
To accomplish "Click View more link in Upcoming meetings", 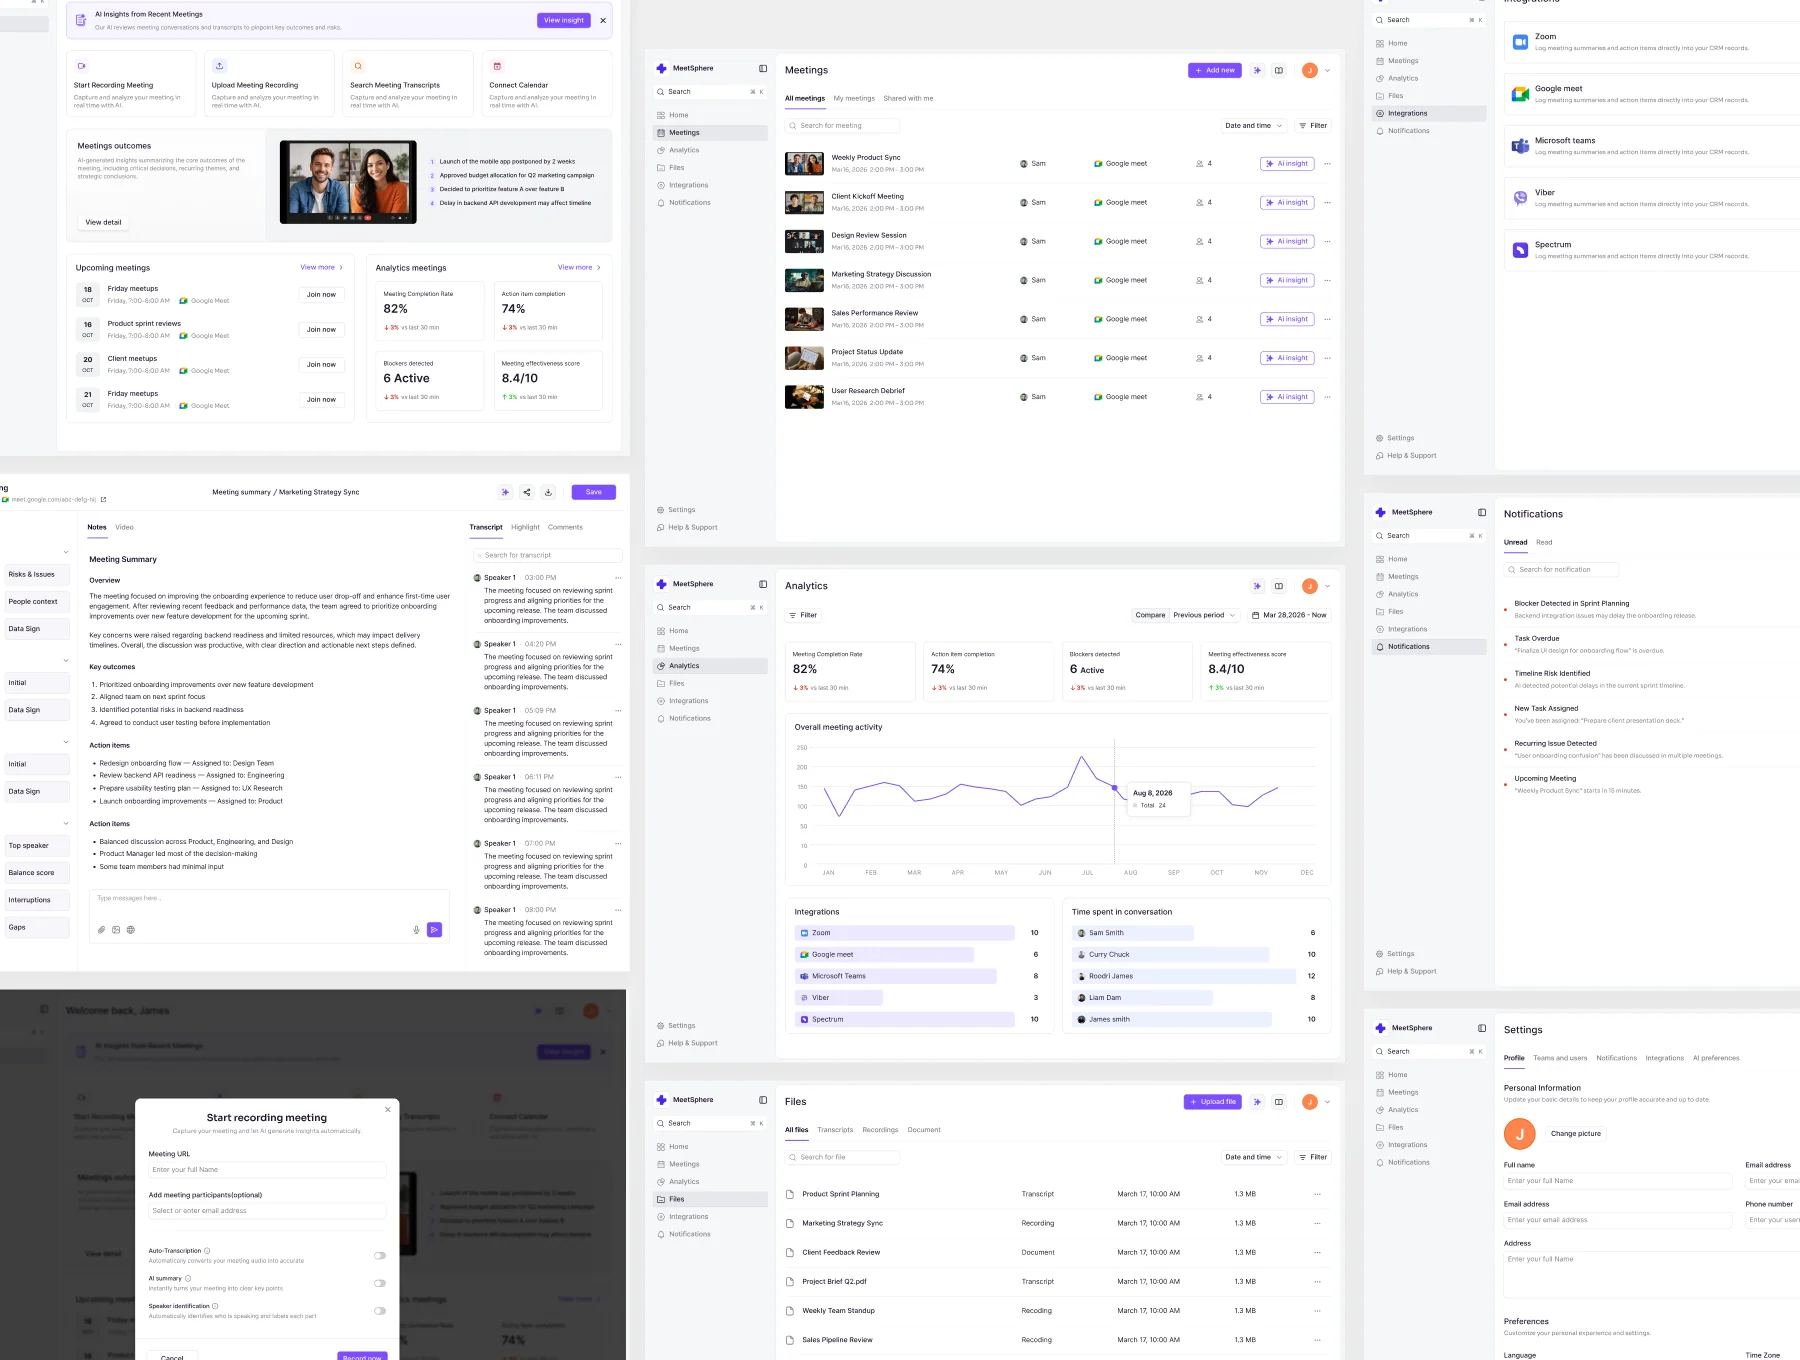I will point(321,267).
